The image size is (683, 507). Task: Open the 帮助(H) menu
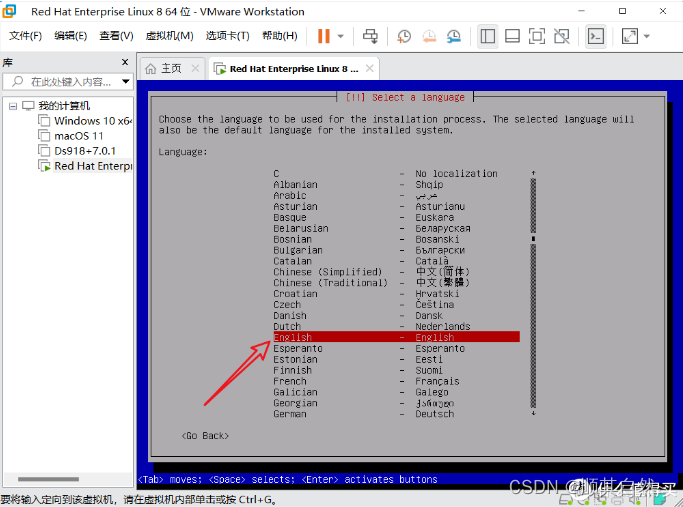coord(280,36)
